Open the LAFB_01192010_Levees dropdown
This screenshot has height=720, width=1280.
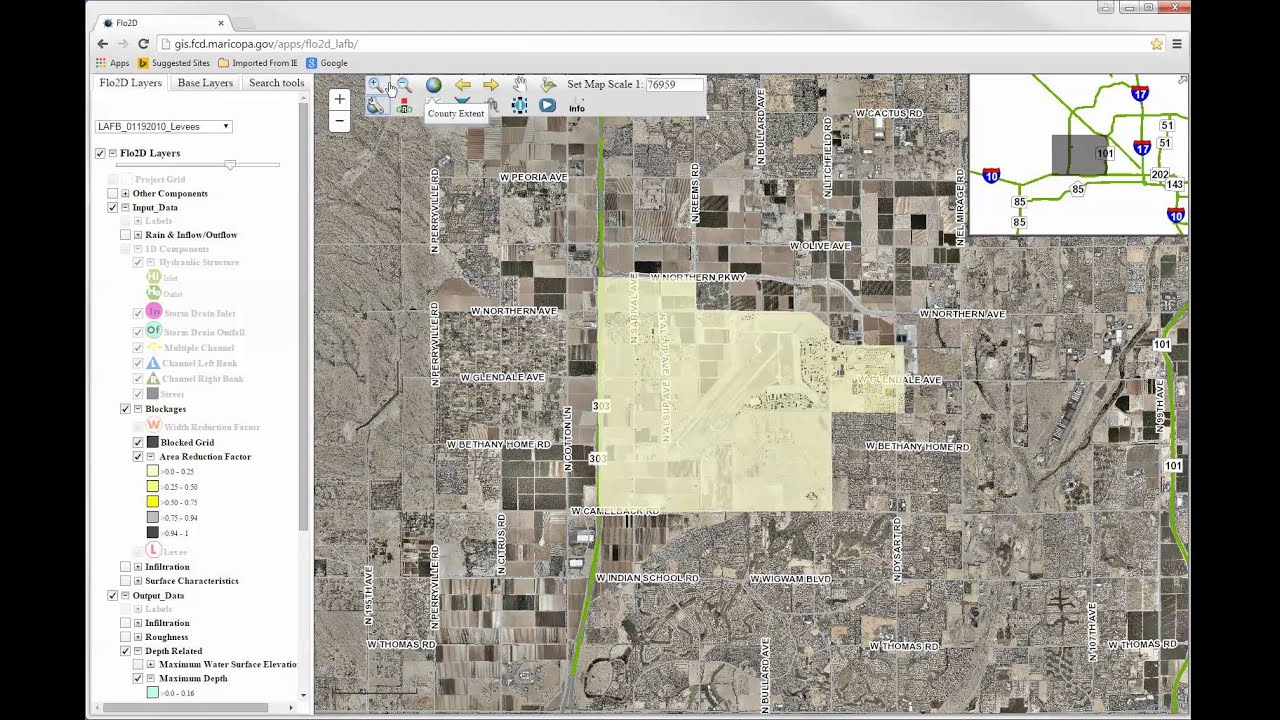click(x=164, y=127)
